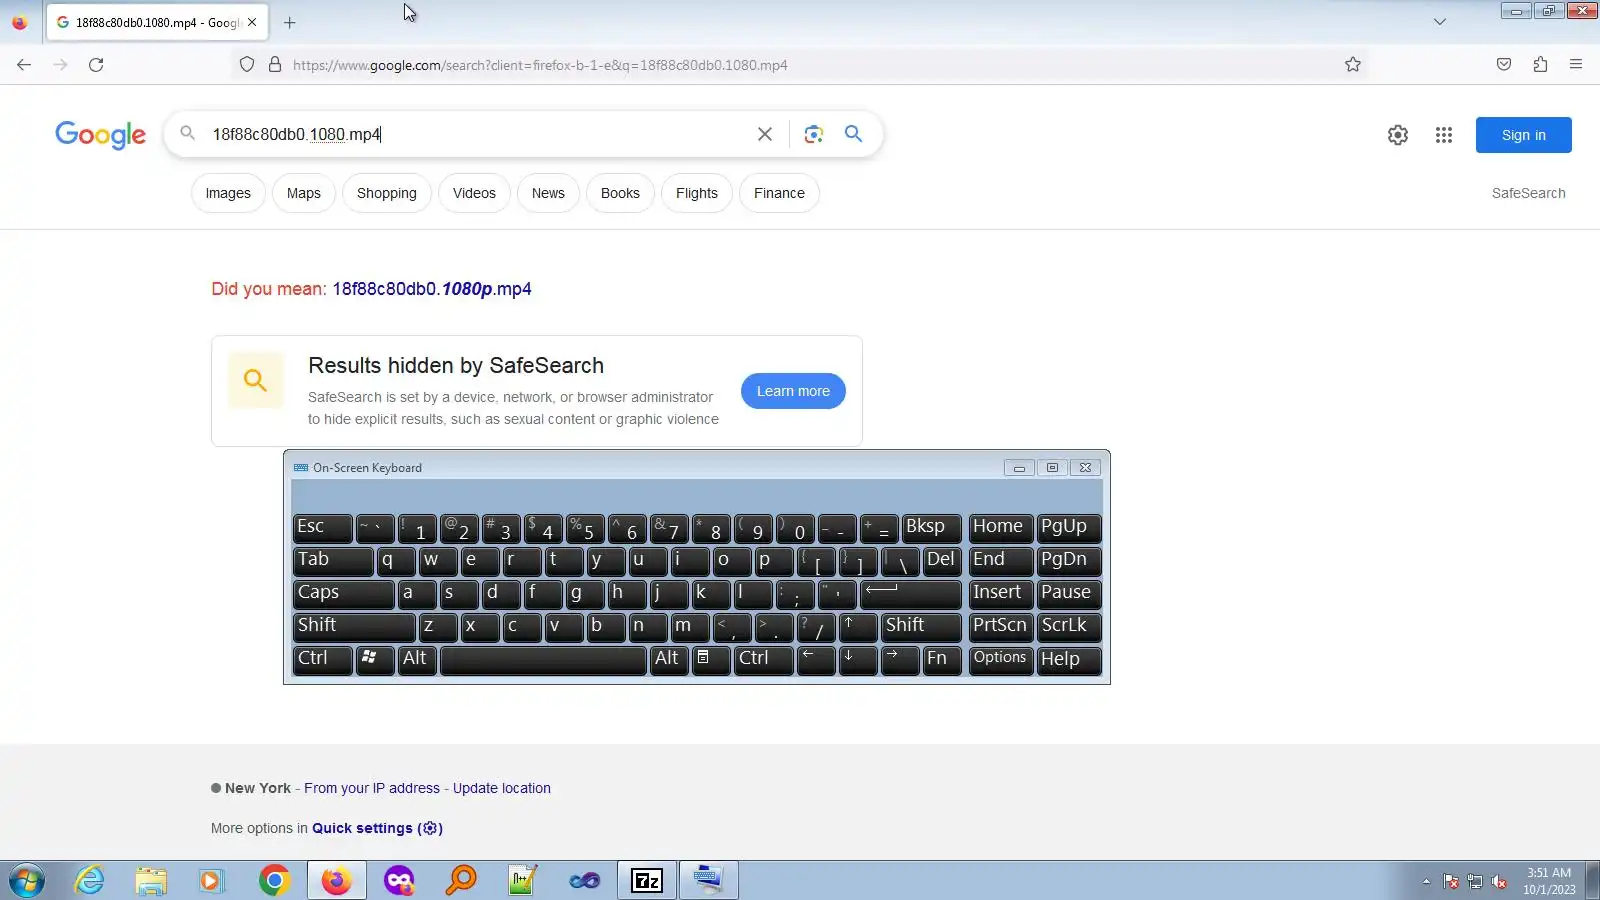Open Options on the On-Screen Keyboard
The width and height of the screenshot is (1600, 900).
coord(1000,659)
